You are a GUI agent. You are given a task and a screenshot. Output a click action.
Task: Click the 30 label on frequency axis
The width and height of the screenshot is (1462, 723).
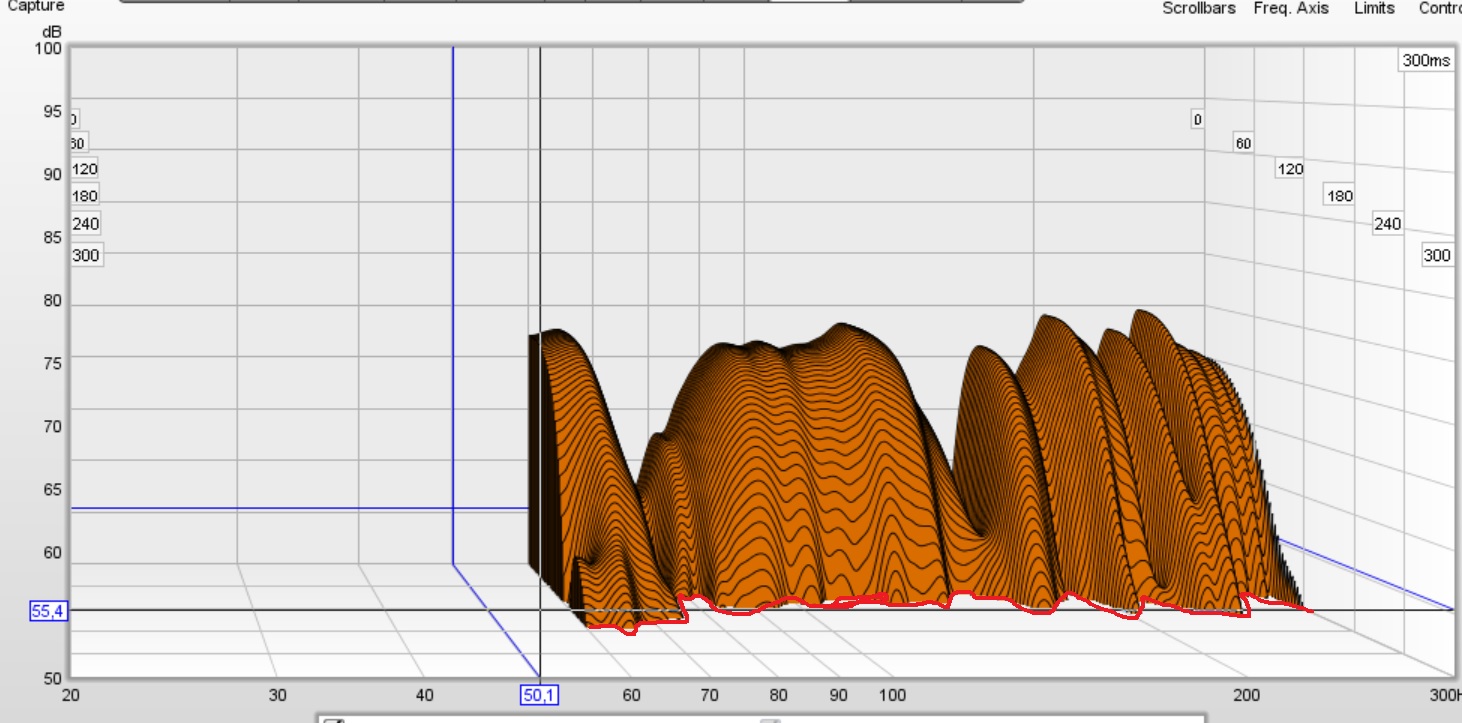tap(278, 695)
